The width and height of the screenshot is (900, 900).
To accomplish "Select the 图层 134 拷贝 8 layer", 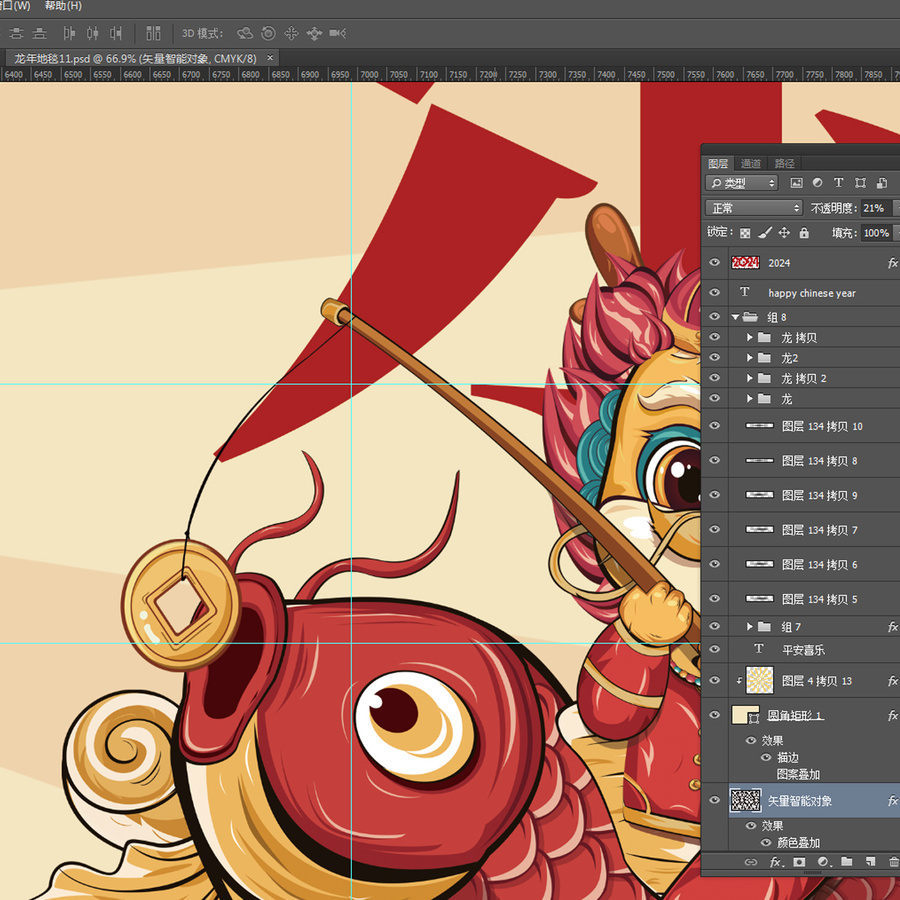I will tap(814, 460).
